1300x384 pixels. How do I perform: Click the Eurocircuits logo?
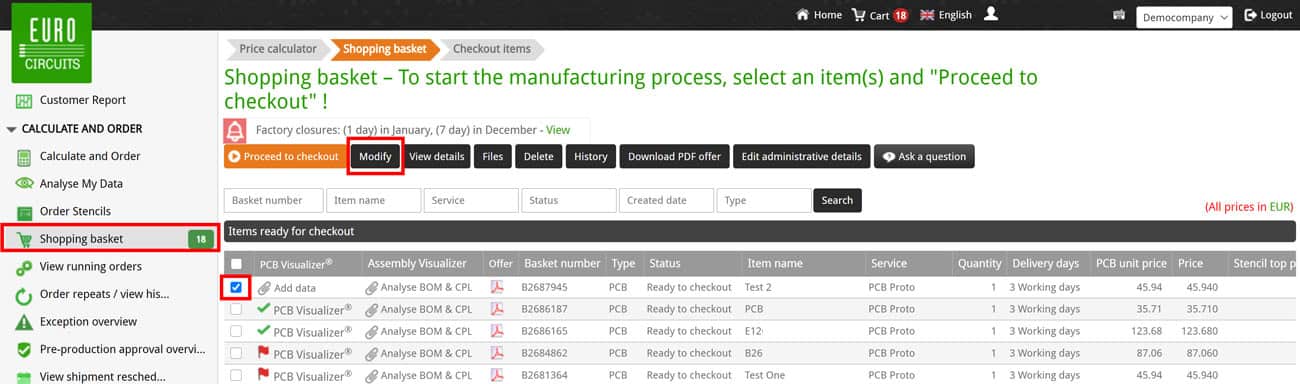pos(52,43)
